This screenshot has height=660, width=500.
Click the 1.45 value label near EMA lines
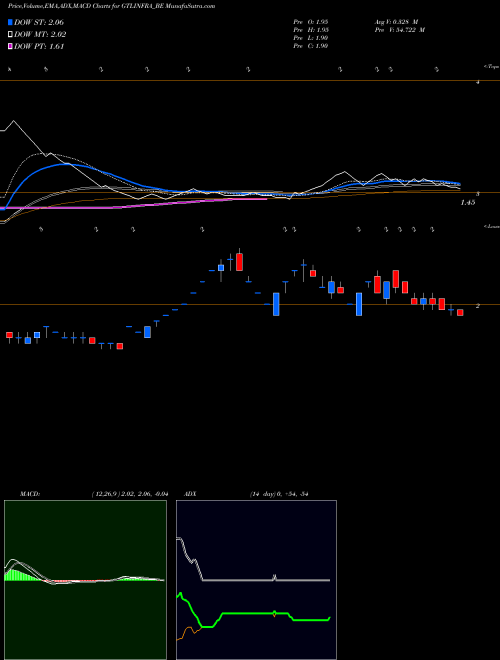tap(468, 203)
